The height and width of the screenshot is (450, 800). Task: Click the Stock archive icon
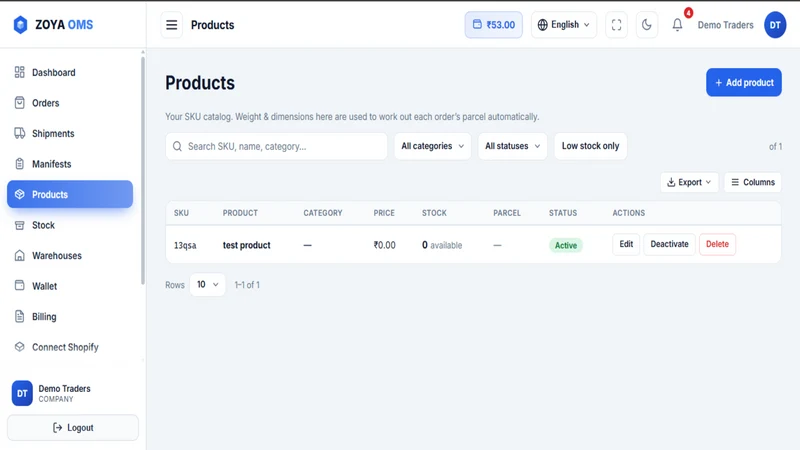(x=19, y=225)
